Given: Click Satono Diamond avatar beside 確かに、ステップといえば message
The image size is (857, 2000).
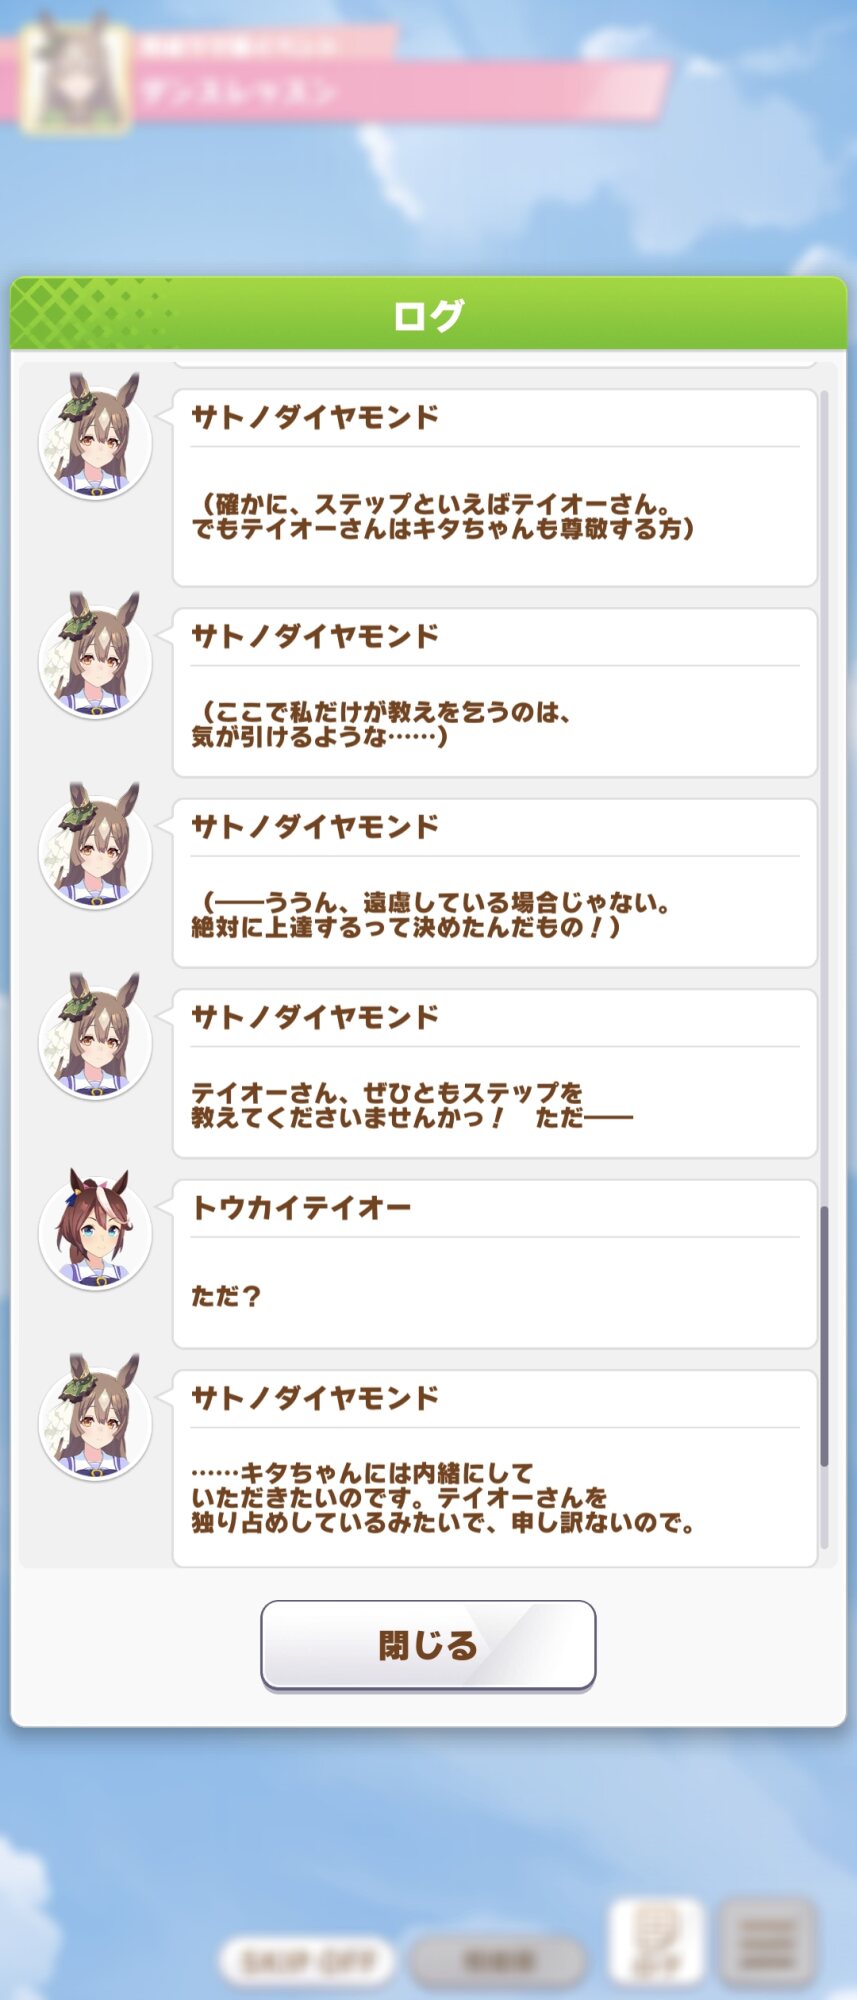Looking at the screenshot, I should coord(95,437).
